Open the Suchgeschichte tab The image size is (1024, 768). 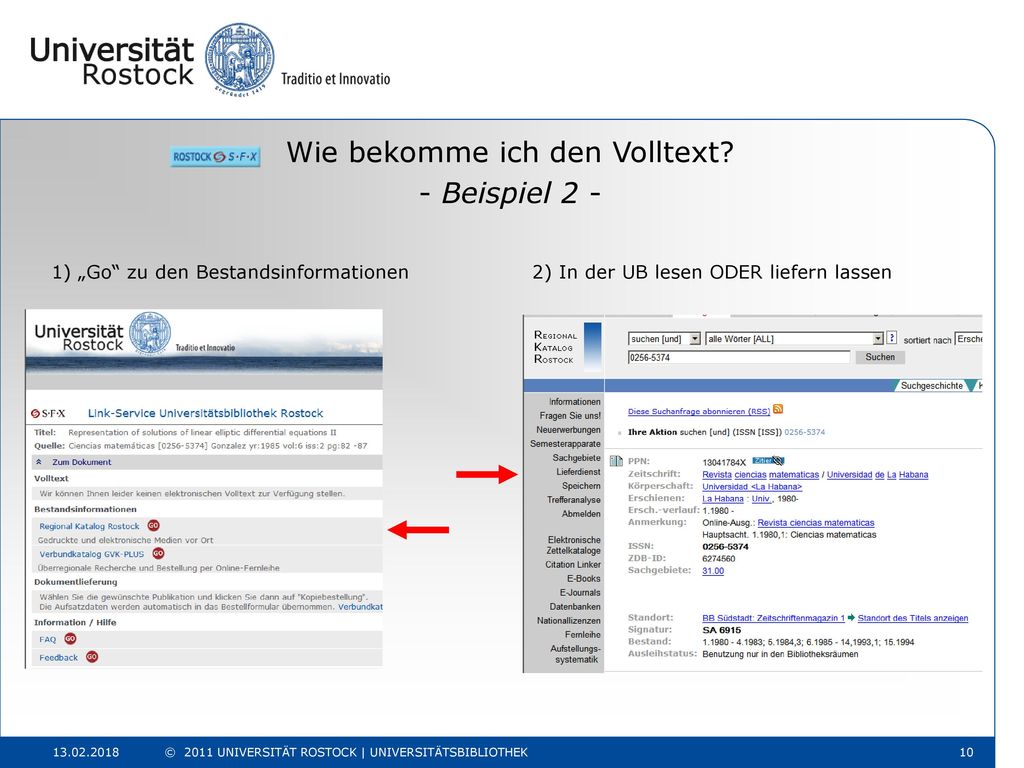tap(932, 385)
